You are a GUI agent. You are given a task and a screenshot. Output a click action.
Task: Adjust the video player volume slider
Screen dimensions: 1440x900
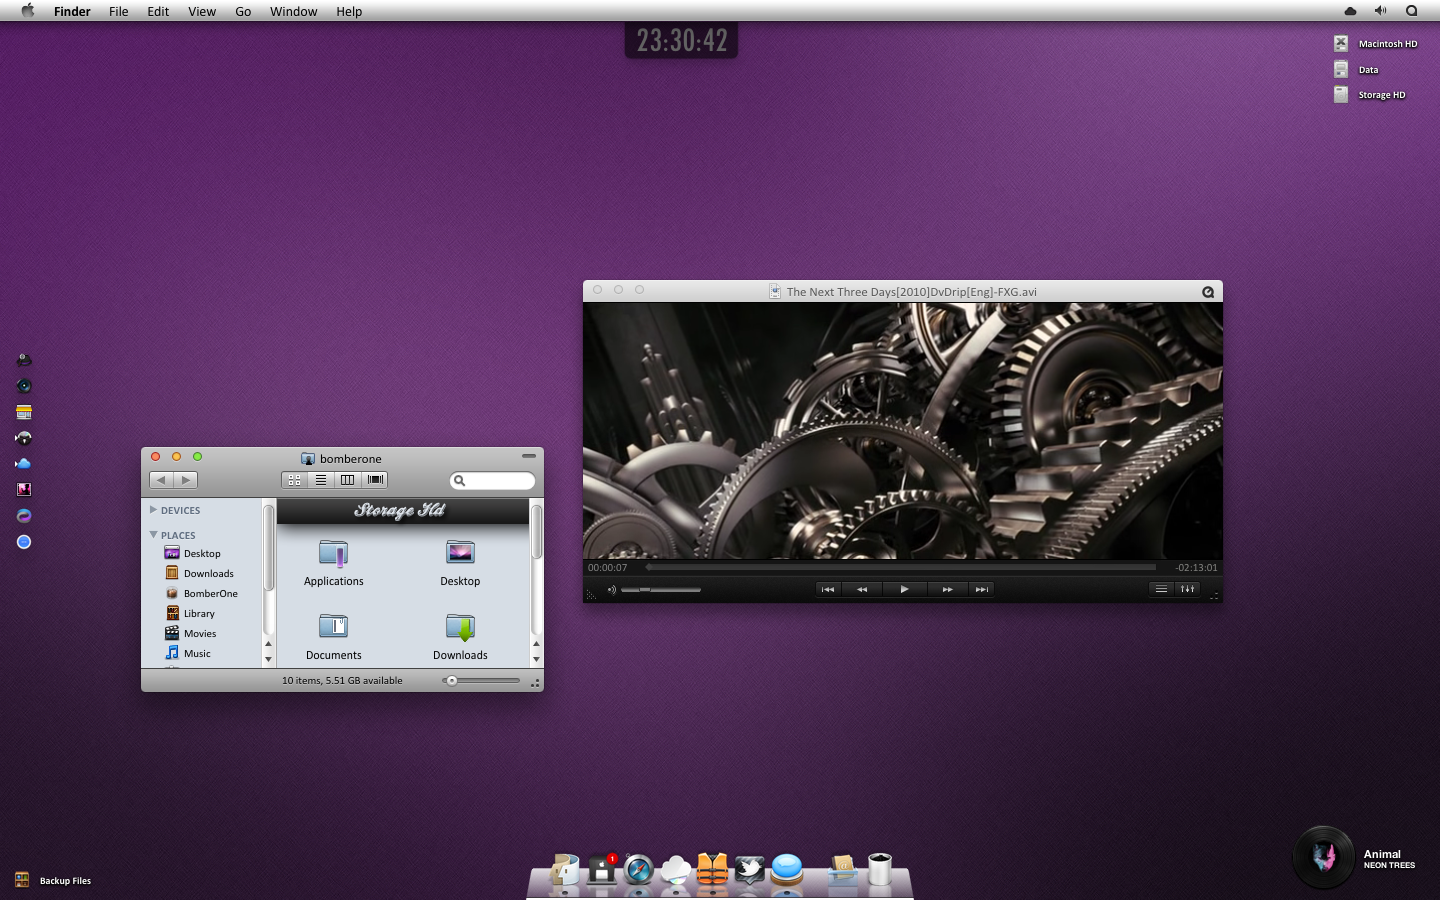pyautogui.click(x=660, y=589)
